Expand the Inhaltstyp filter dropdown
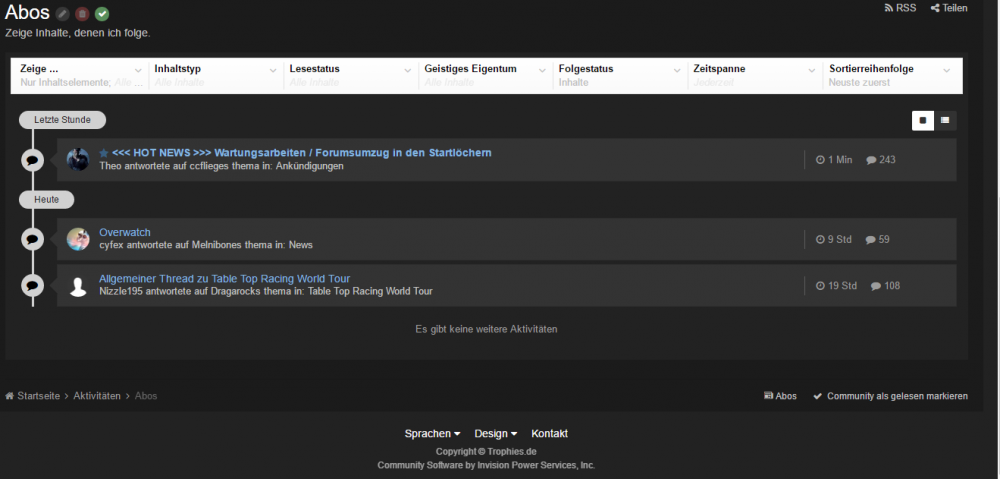Viewport: 1000px width, 479px height. (214, 75)
